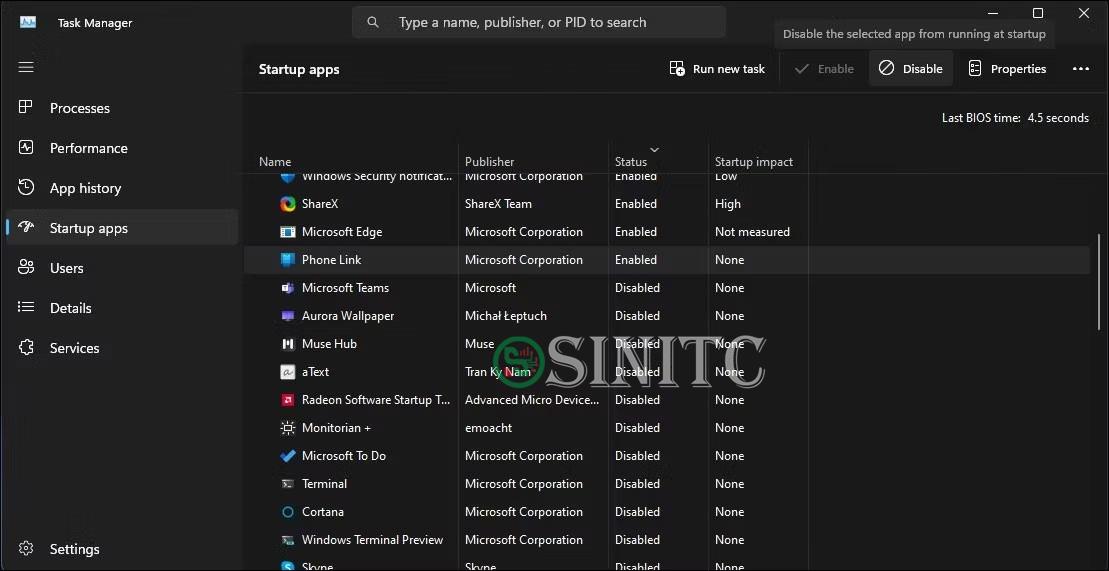This screenshot has height=571, width=1109.
Task: Open the Details page
Action: 122,308
